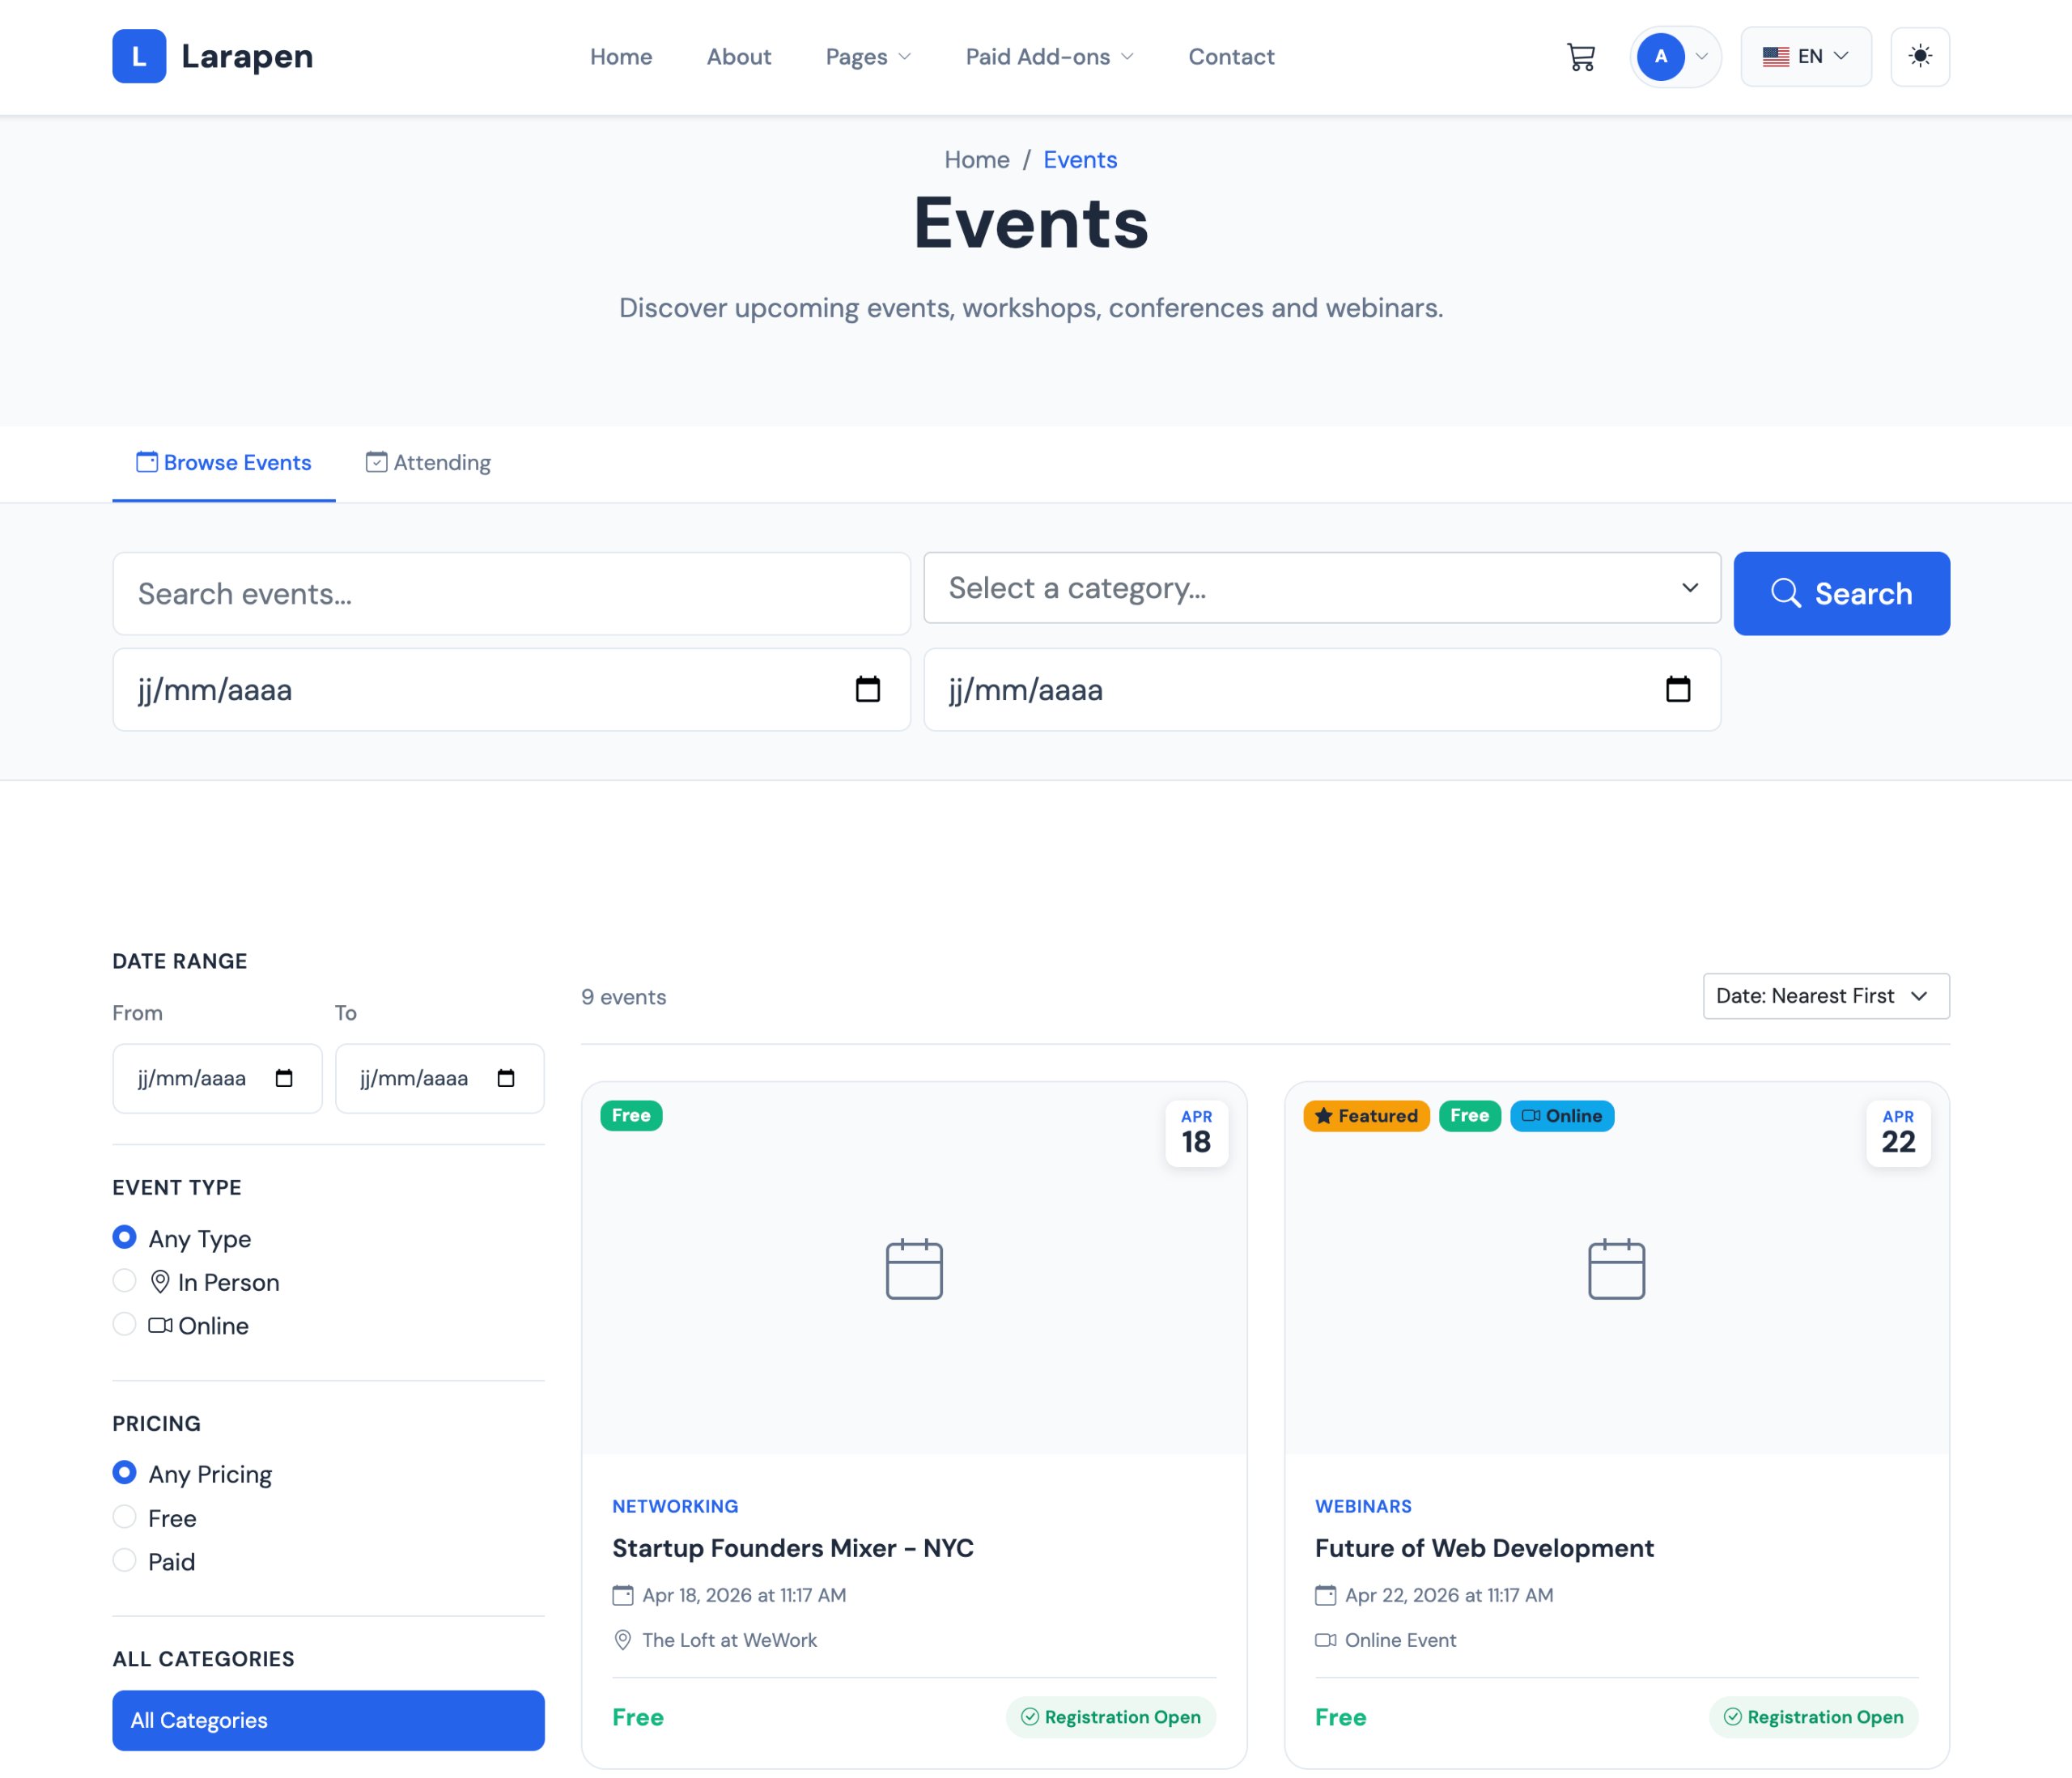Open calendar picker for sidebar To date
This screenshot has width=2072, height=1778.
point(506,1078)
